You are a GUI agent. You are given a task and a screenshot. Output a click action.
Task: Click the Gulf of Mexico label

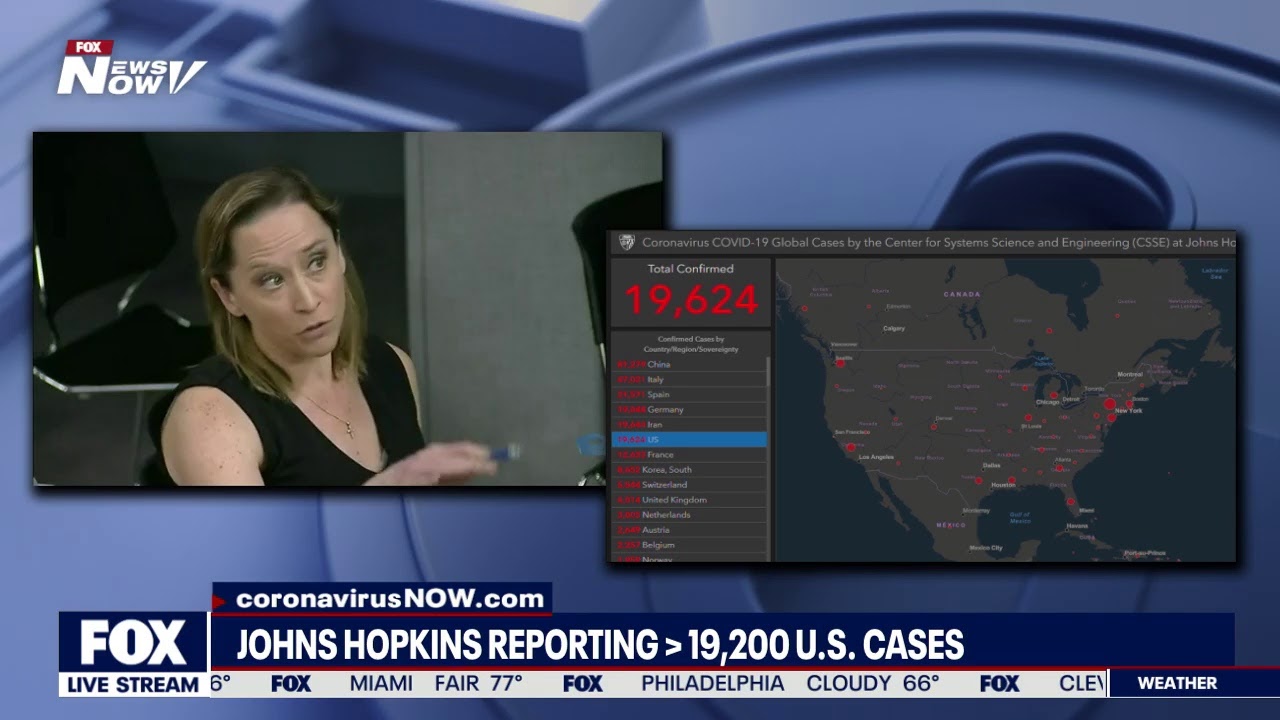[1020, 517]
